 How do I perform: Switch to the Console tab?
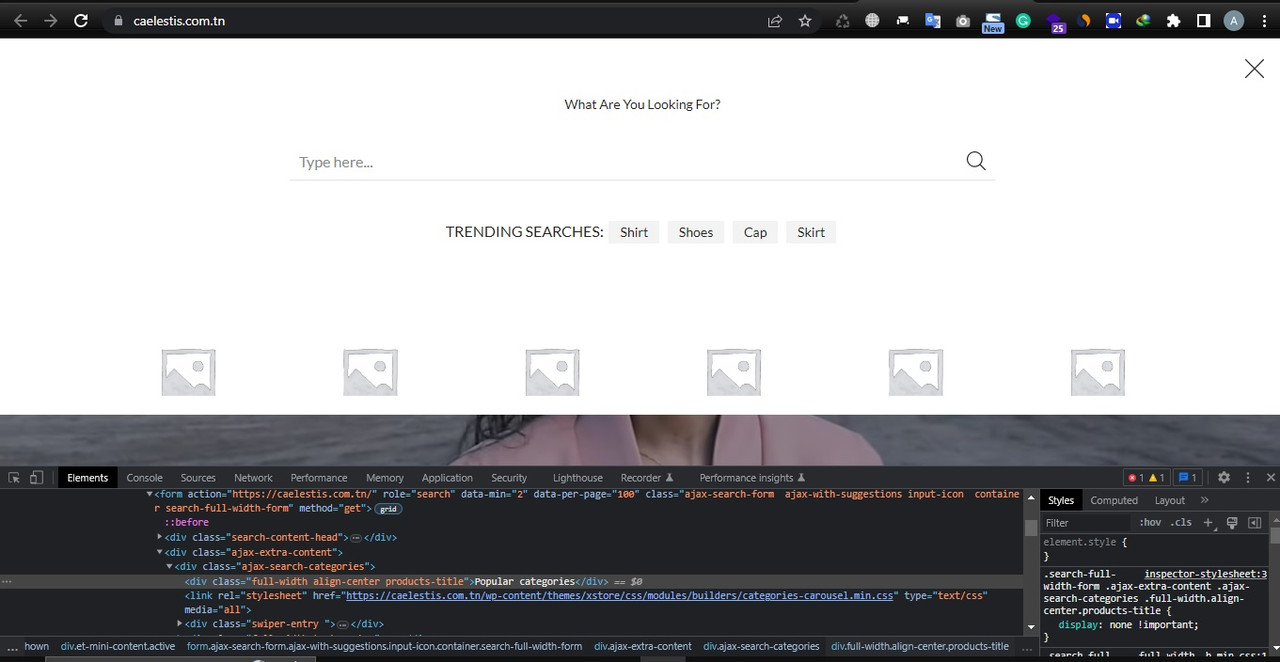pyautogui.click(x=144, y=478)
